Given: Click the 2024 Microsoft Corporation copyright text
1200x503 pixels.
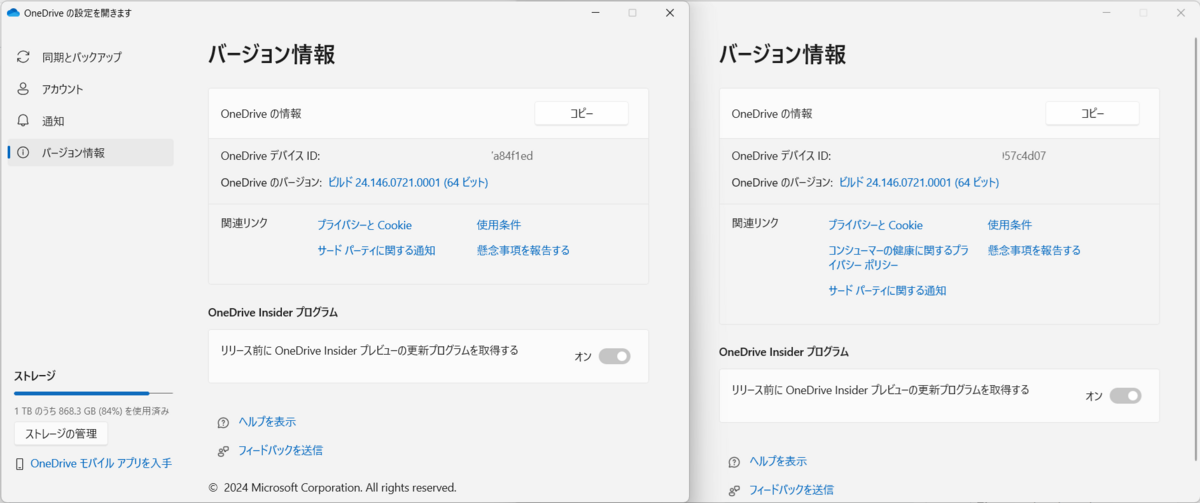Looking at the screenshot, I should (x=333, y=488).
